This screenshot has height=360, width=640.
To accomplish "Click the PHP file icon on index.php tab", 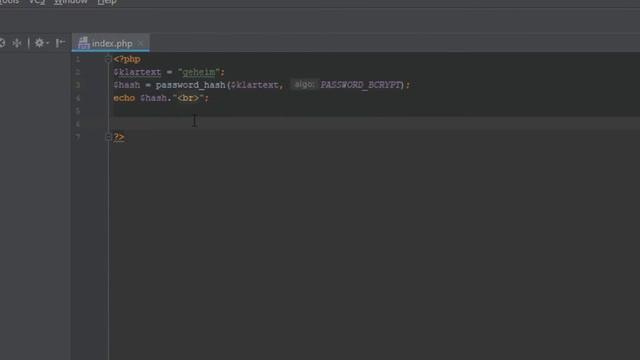I will click(x=84, y=43).
